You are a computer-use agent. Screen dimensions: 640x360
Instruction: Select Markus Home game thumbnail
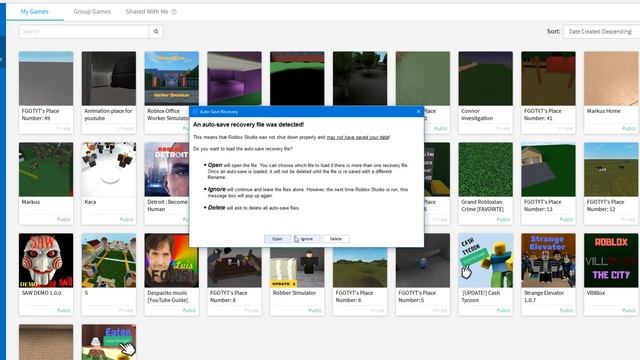tap(611, 78)
